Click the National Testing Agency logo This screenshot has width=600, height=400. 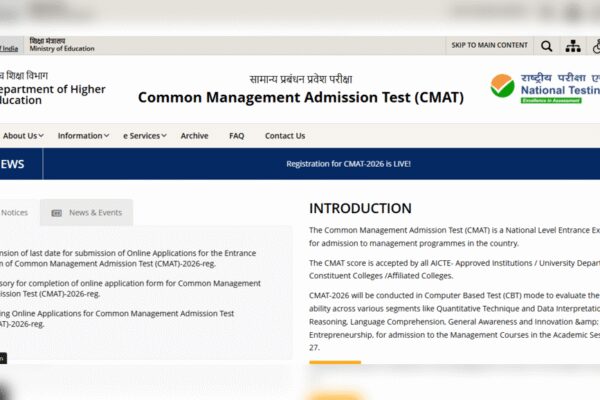545,88
